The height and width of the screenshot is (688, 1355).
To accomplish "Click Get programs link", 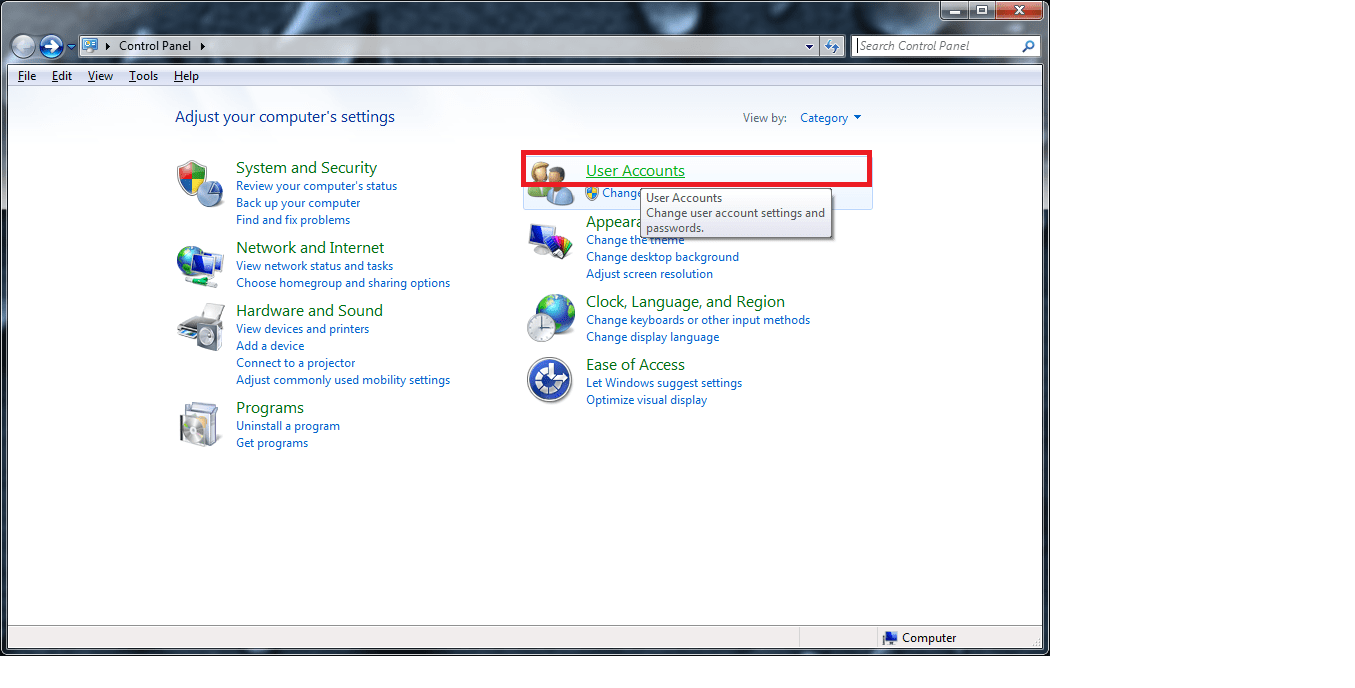I will click(272, 443).
